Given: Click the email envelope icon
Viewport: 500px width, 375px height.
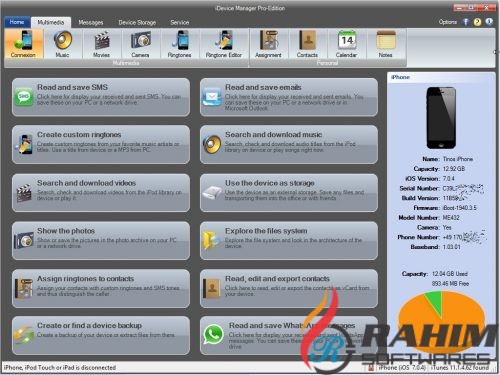Looking at the screenshot, I should (x=212, y=97).
